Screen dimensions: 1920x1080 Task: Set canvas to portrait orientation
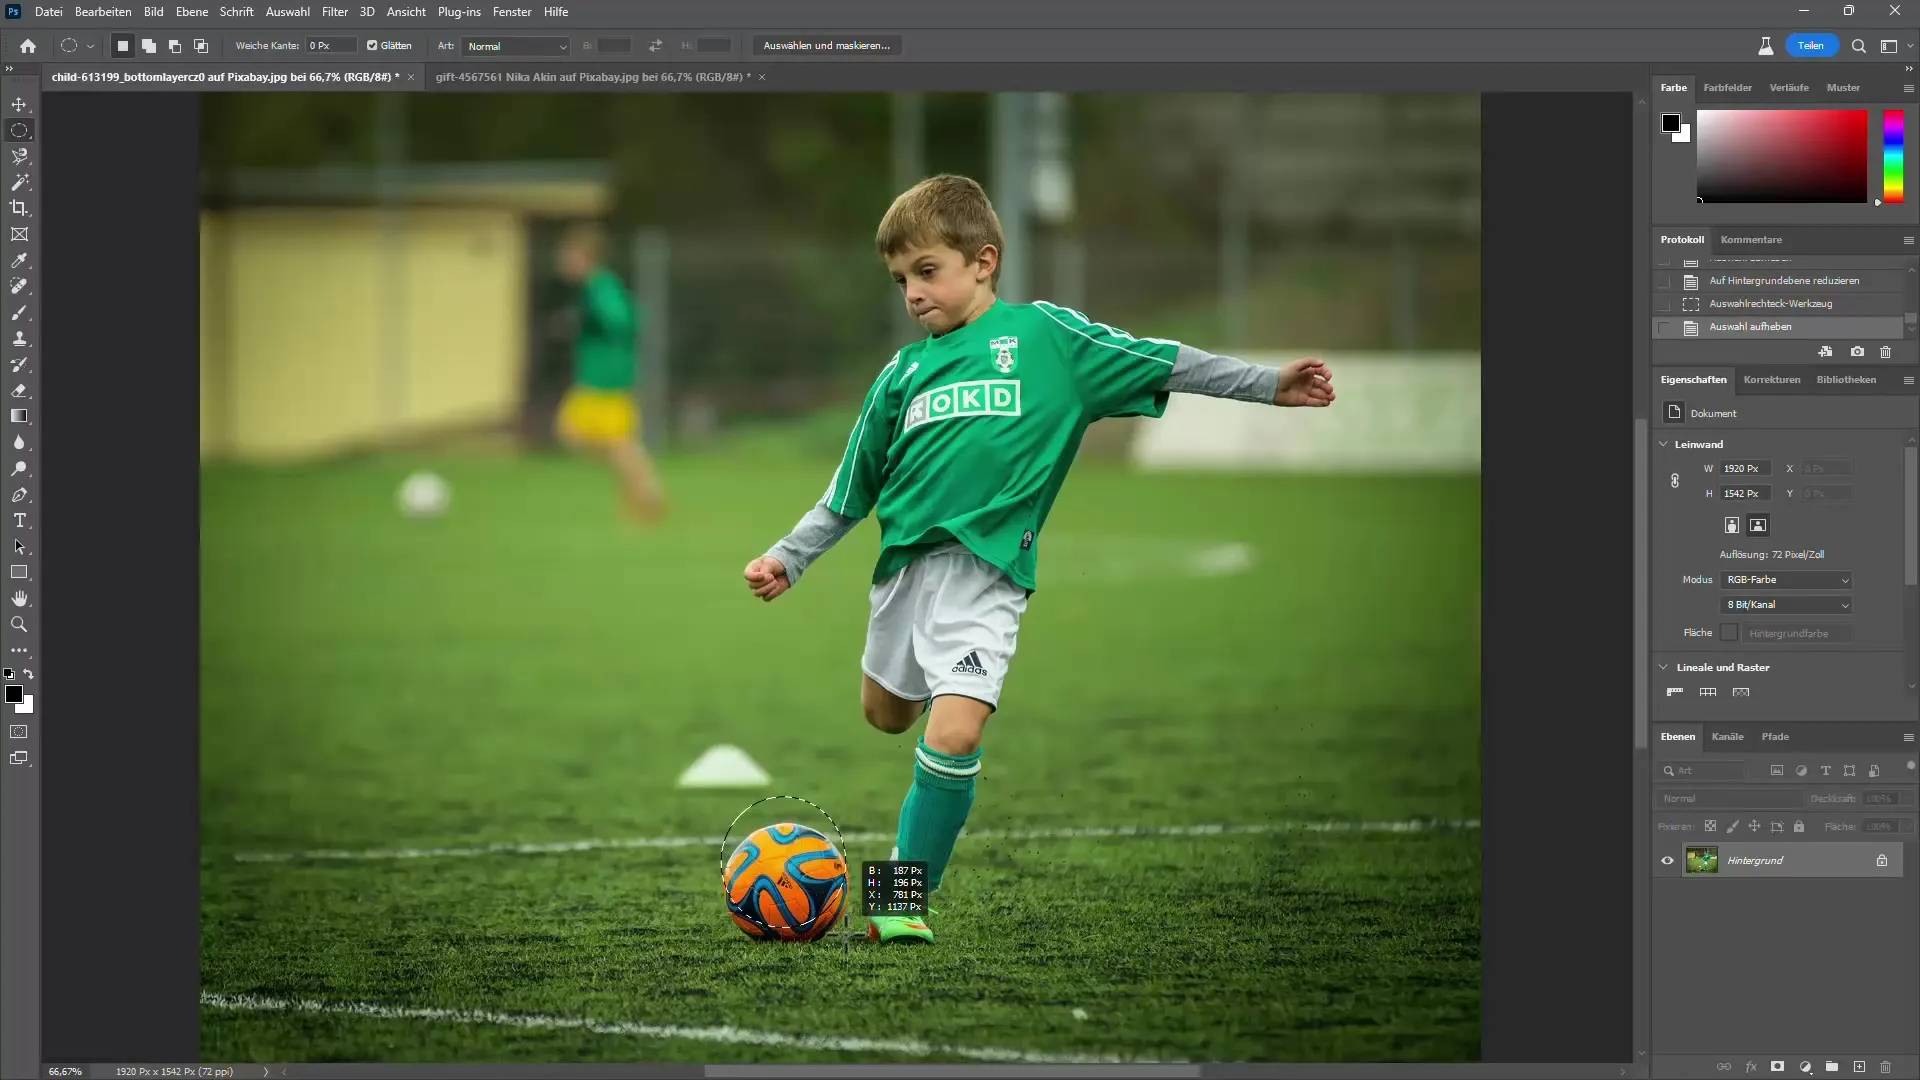[x=1732, y=526]
